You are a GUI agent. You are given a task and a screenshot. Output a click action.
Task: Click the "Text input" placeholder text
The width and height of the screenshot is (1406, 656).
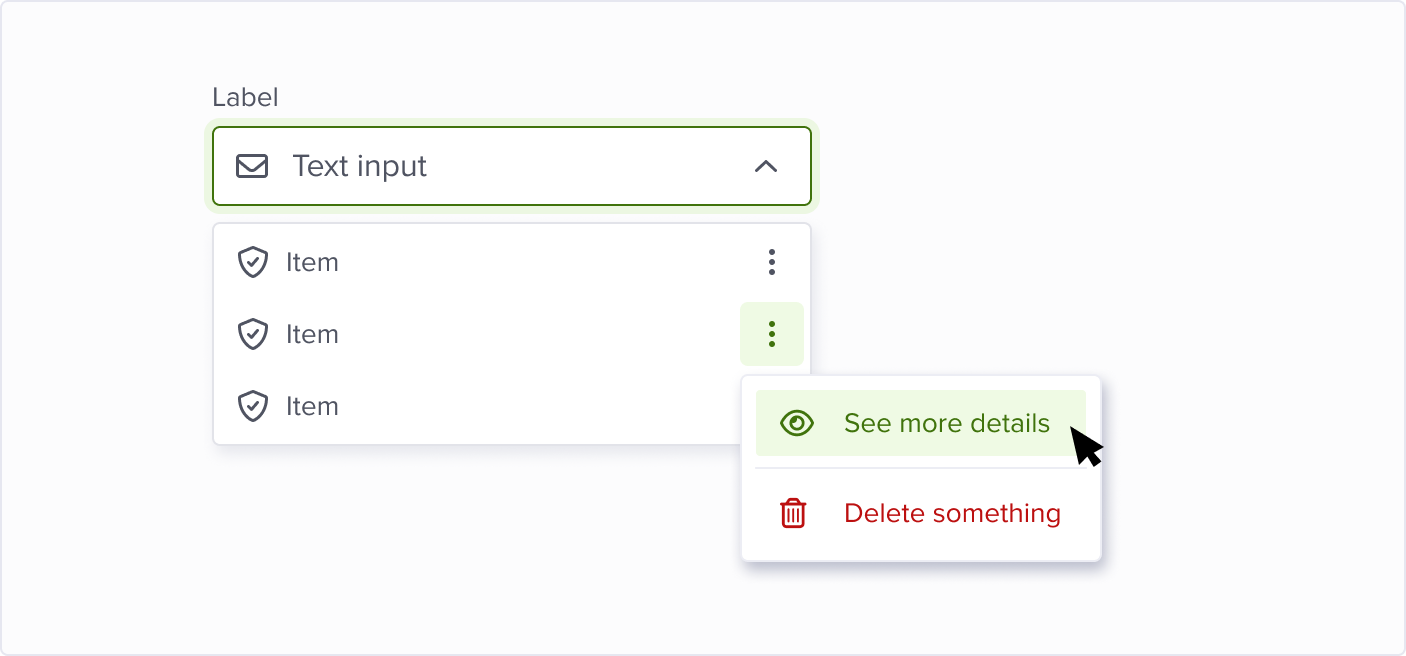coord(359,166)
